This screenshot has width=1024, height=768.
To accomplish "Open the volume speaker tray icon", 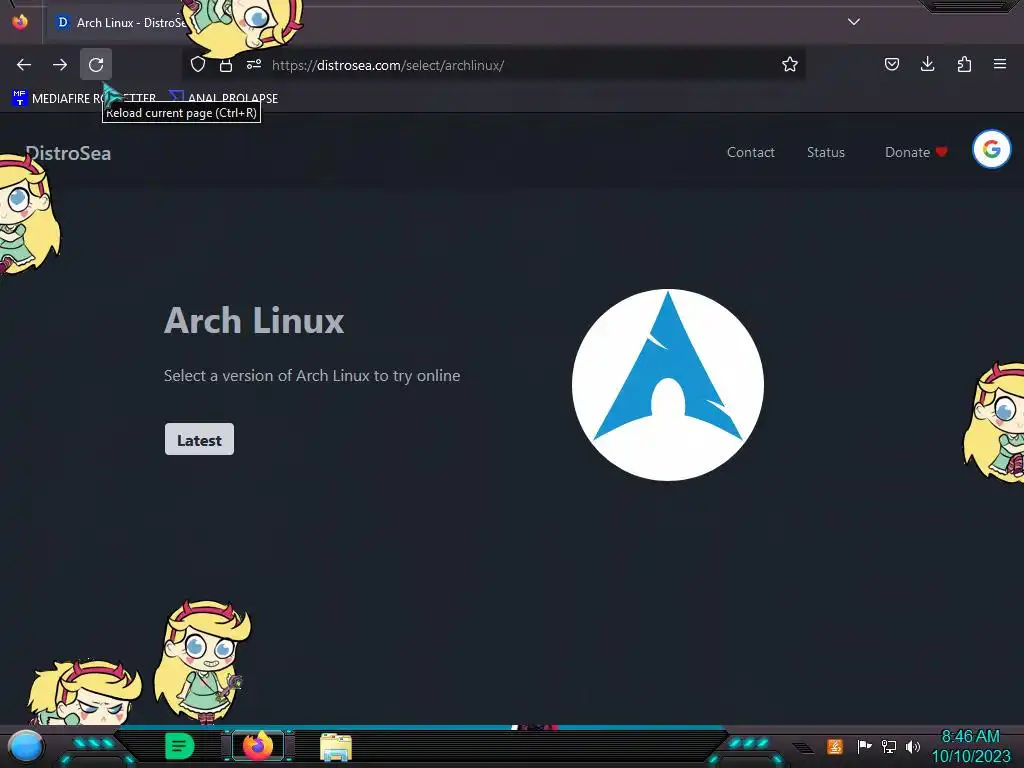I will click(912, 746).
